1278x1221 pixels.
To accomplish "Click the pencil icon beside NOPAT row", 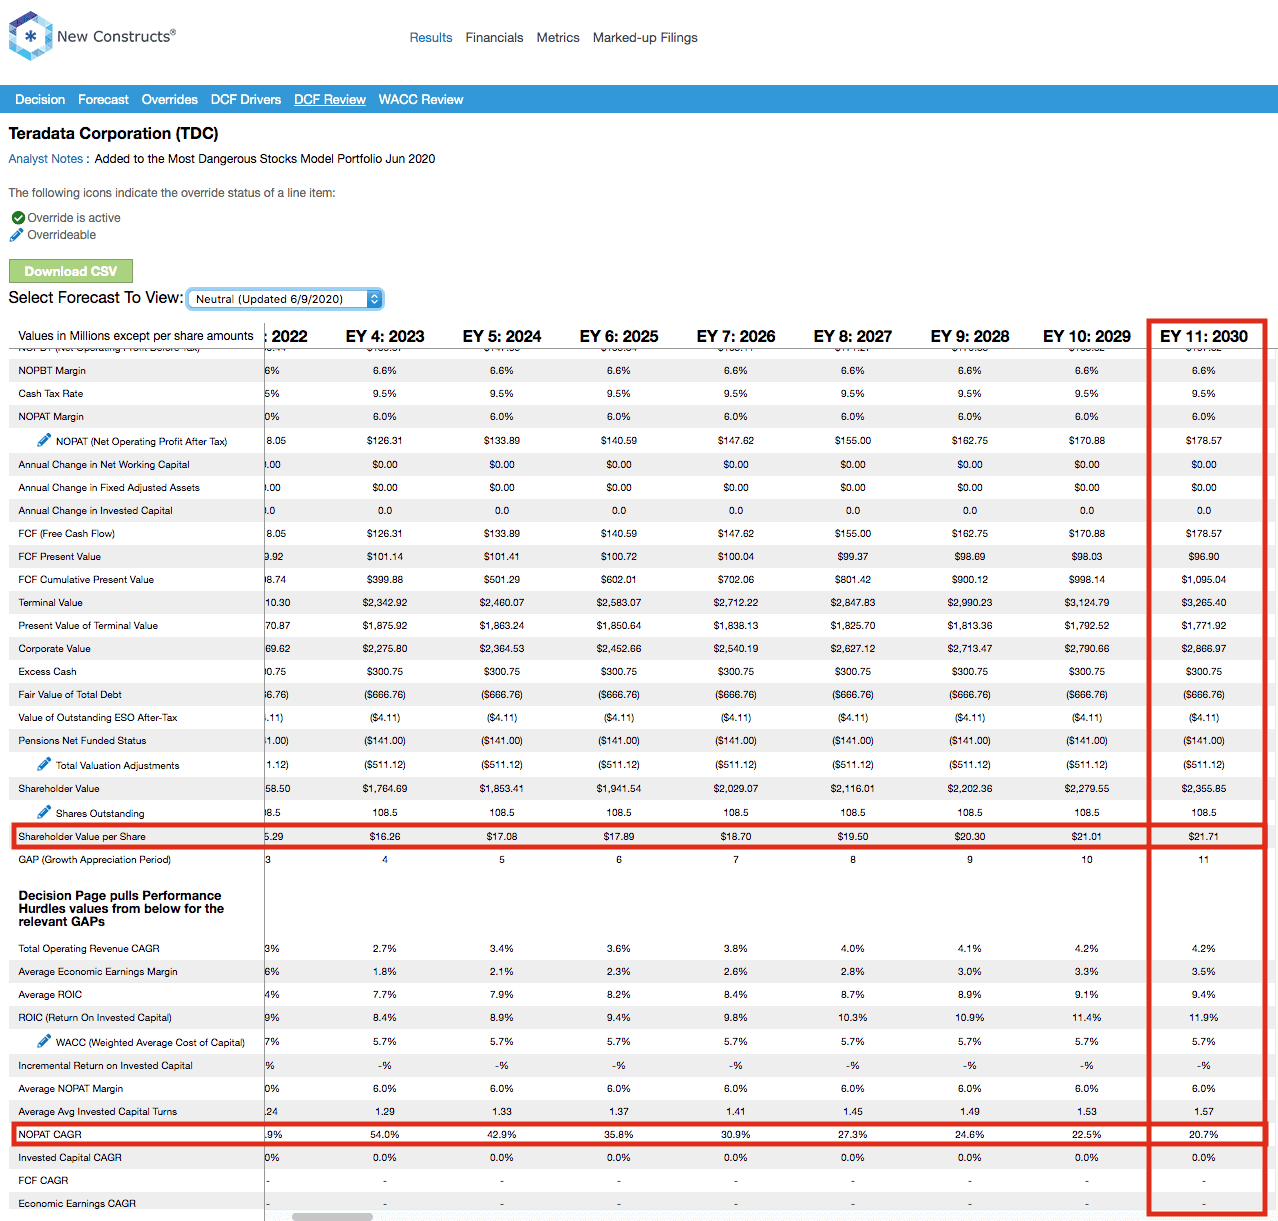I will 44,440.
